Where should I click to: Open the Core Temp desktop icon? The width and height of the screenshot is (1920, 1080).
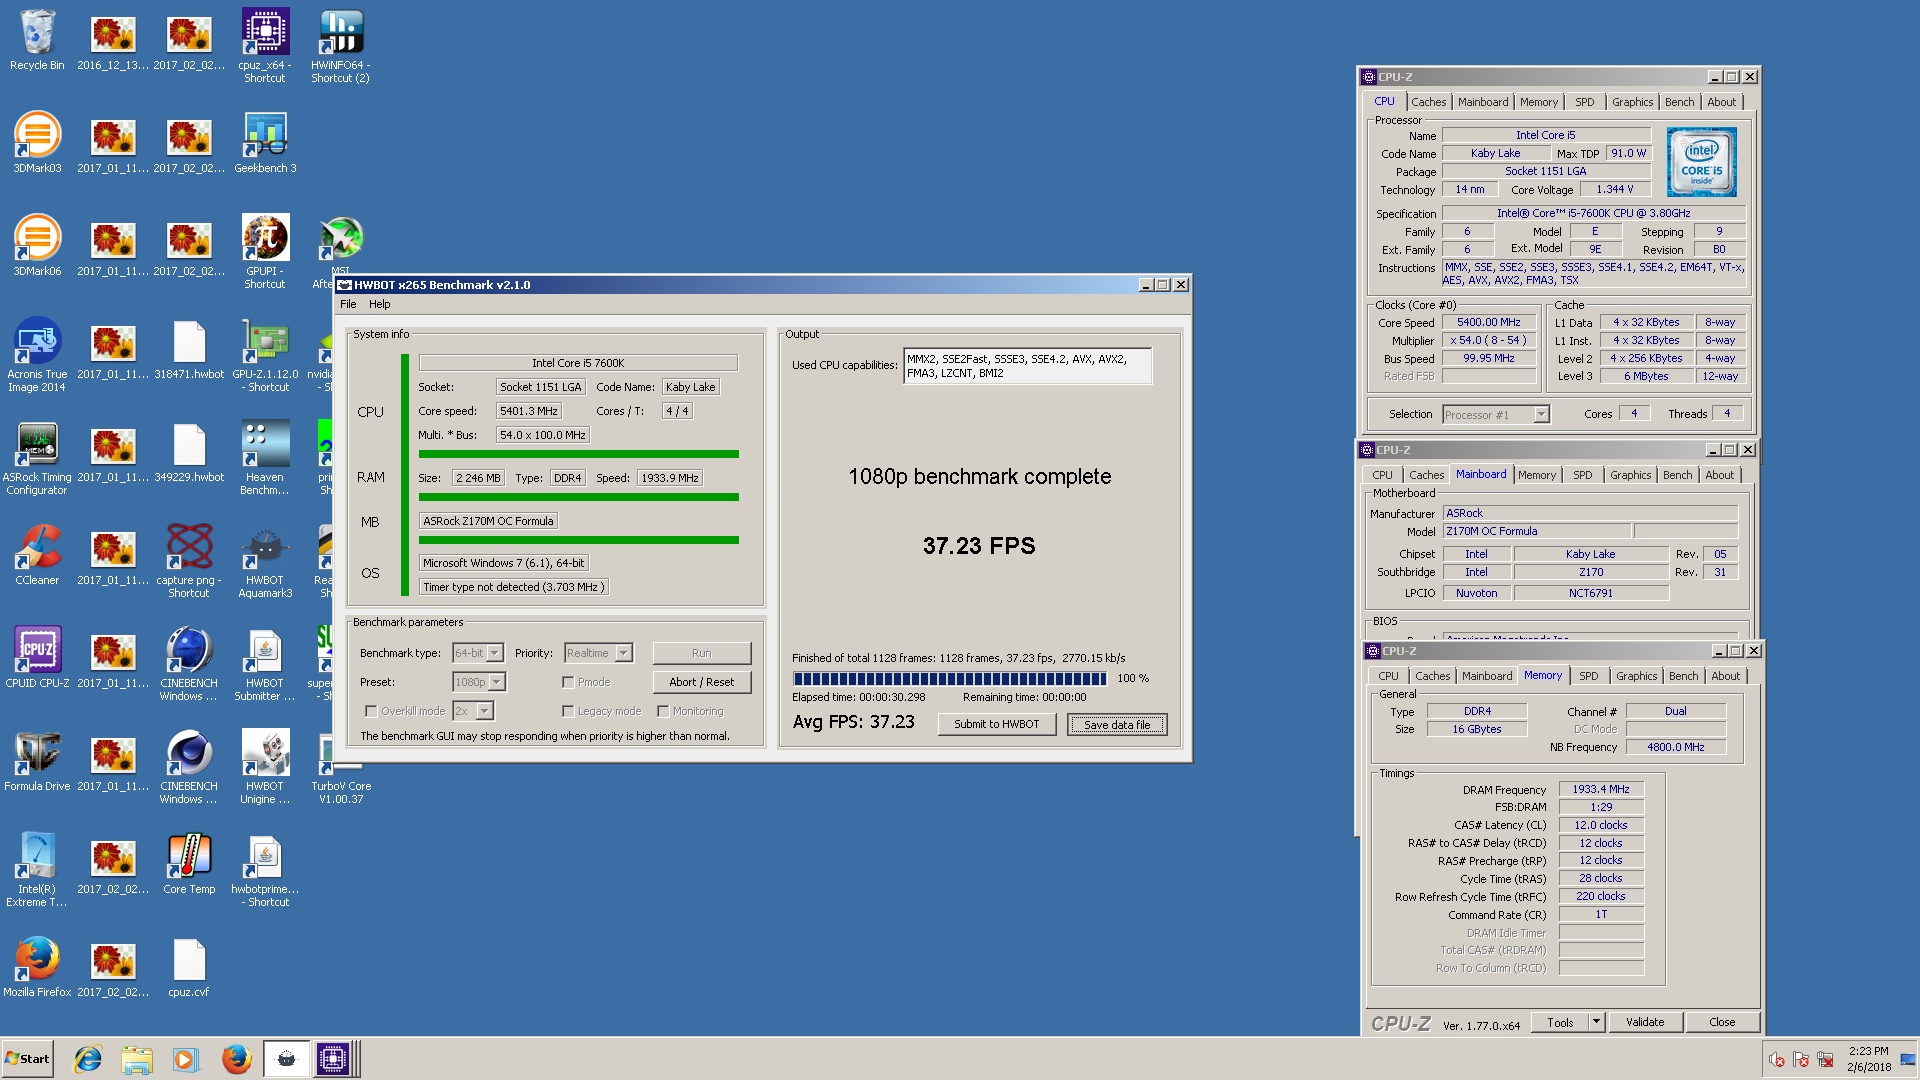[189, 863]
